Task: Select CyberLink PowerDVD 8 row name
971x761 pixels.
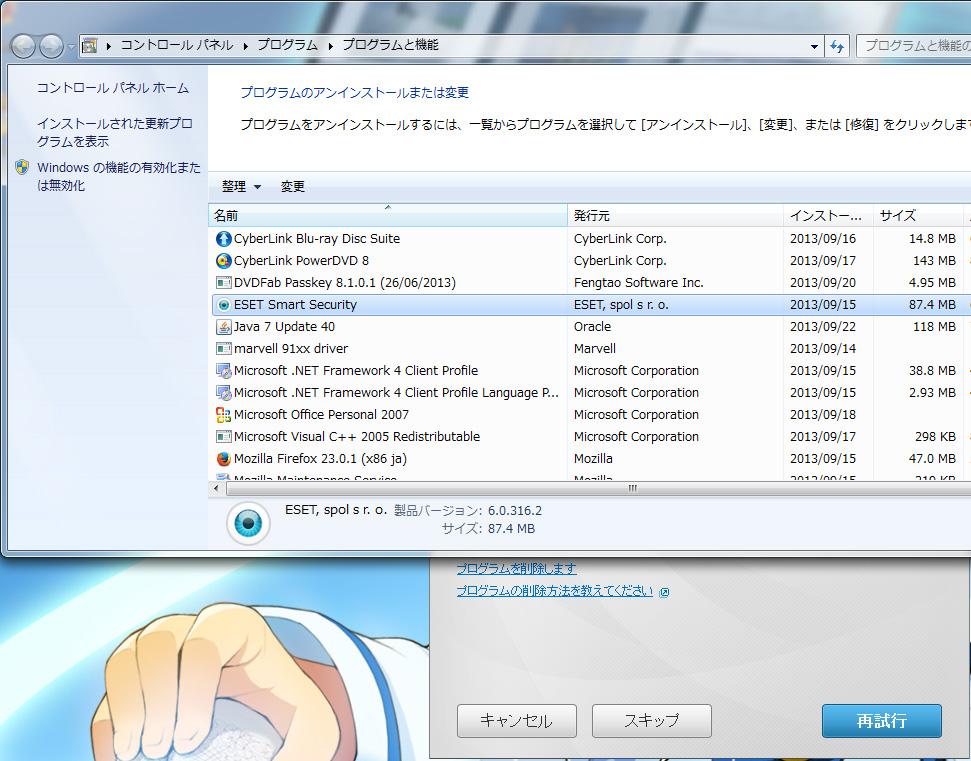Action: click(301, 261)
